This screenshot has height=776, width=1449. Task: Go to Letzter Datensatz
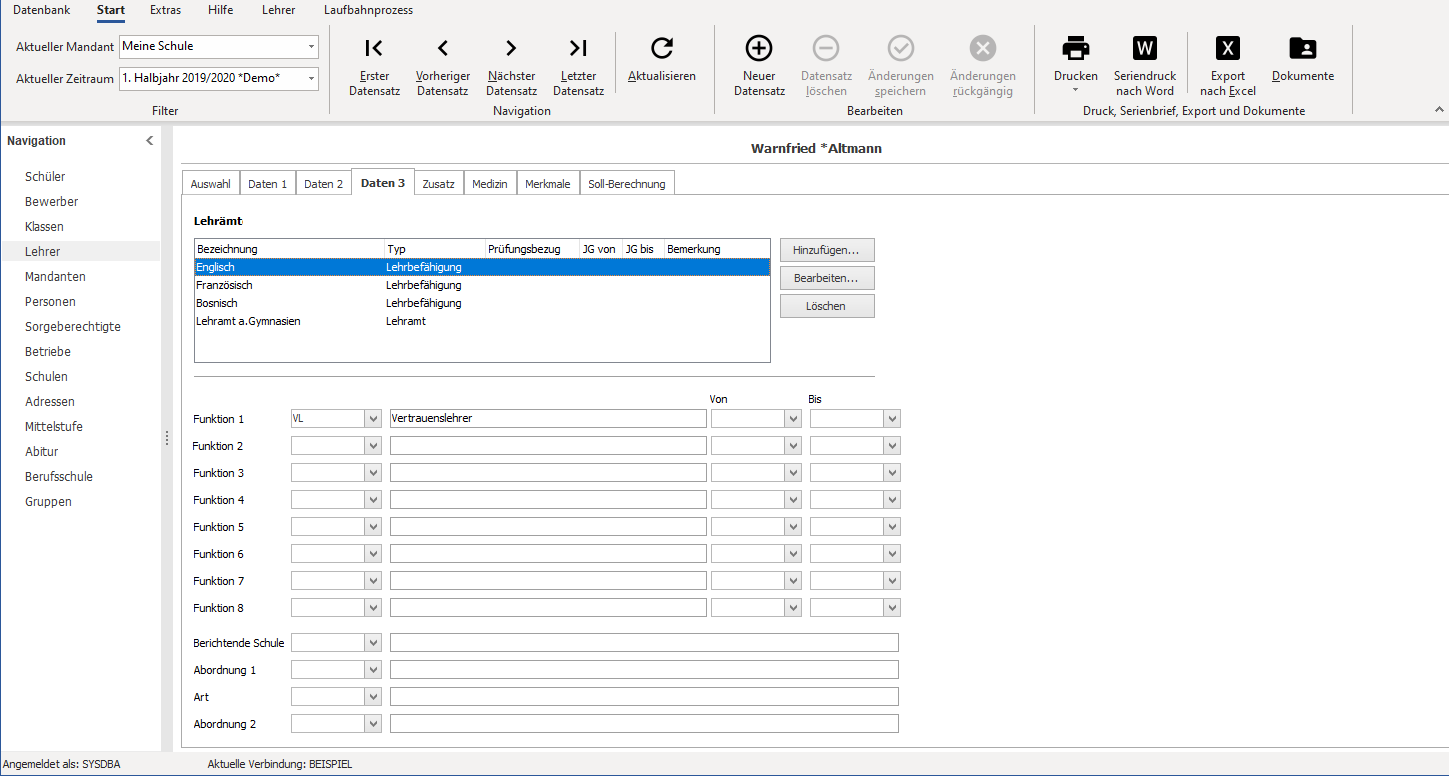click(x=578, y=48)
